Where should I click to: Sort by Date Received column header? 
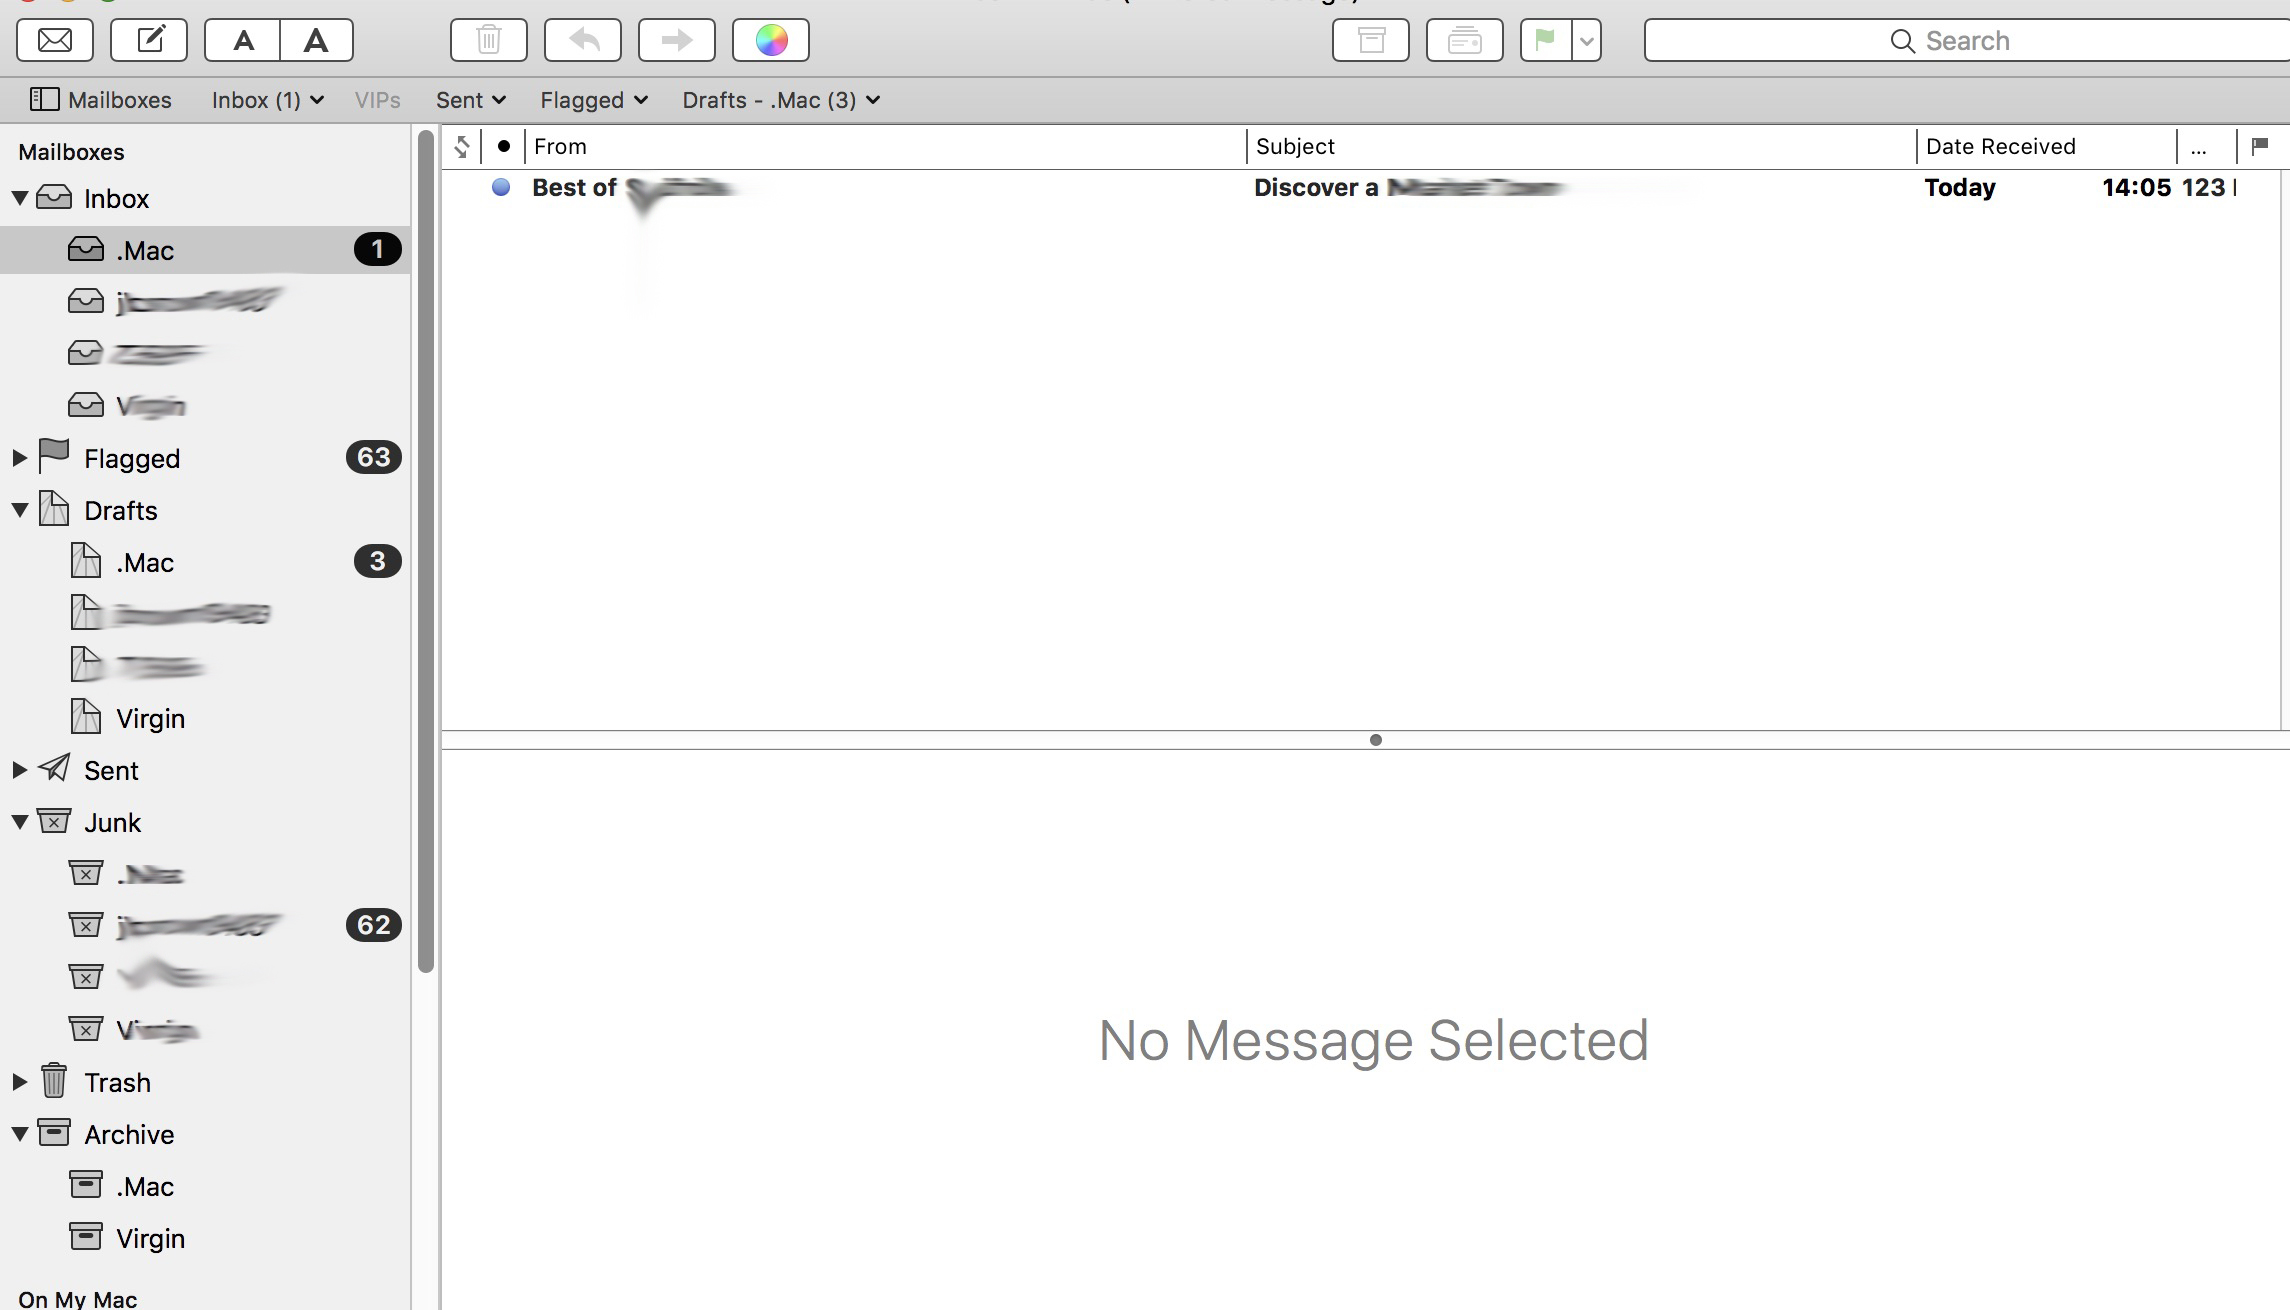[x=2000, y=147]
